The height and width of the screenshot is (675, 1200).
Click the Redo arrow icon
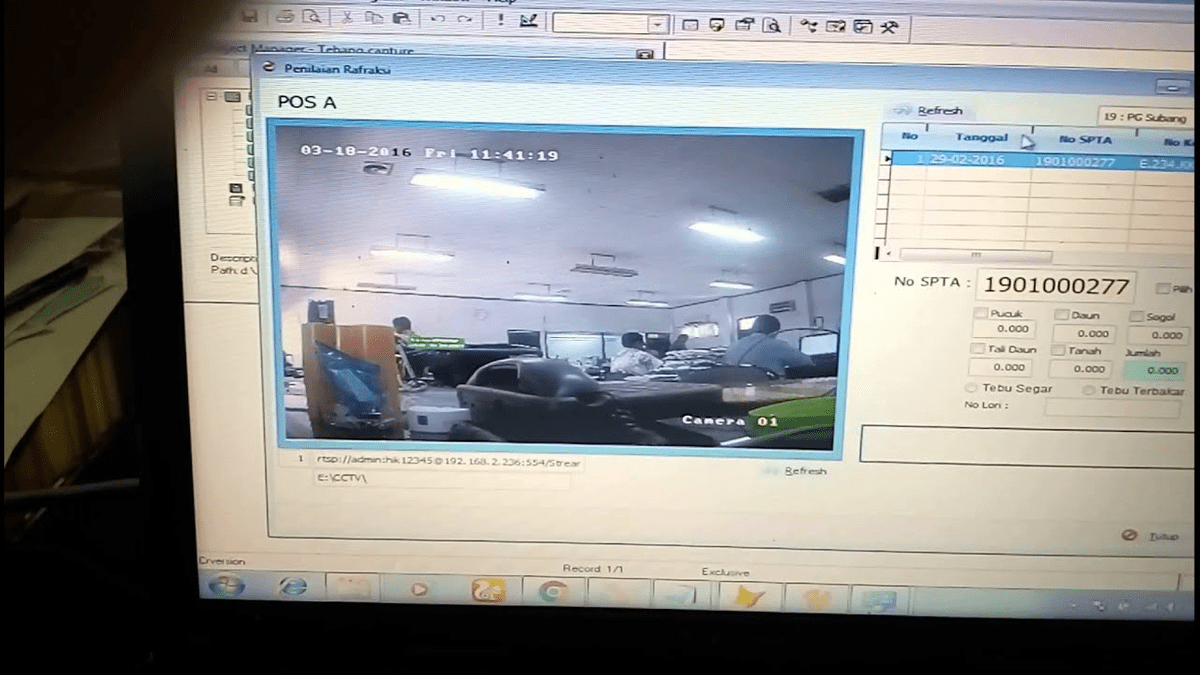point(464,19)
